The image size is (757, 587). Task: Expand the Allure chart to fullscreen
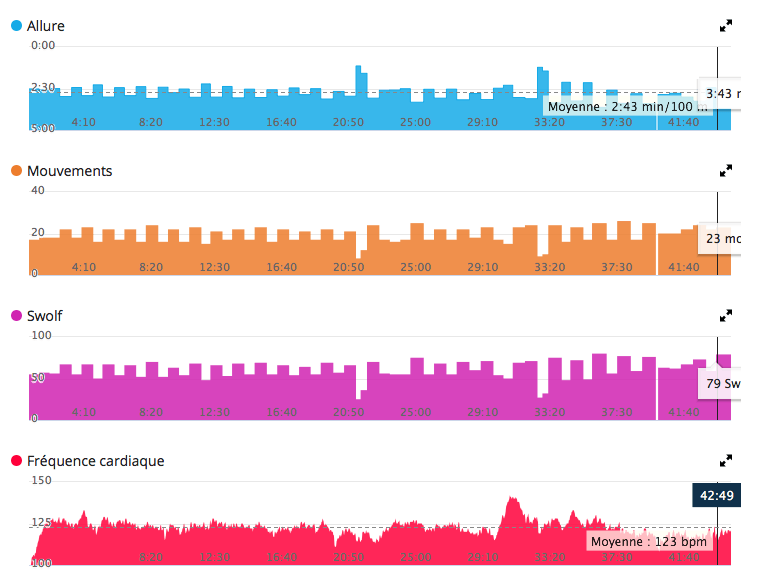[x=726, y=26]
